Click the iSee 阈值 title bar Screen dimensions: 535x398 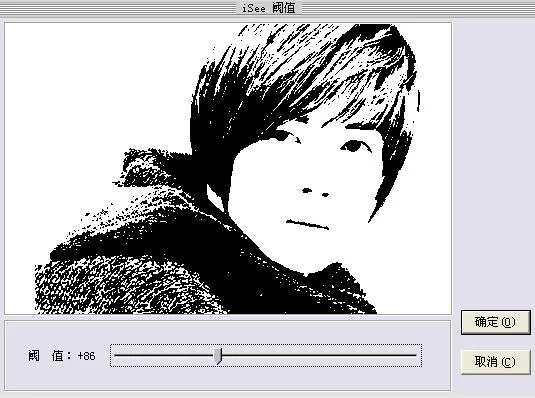click(268, 8)
